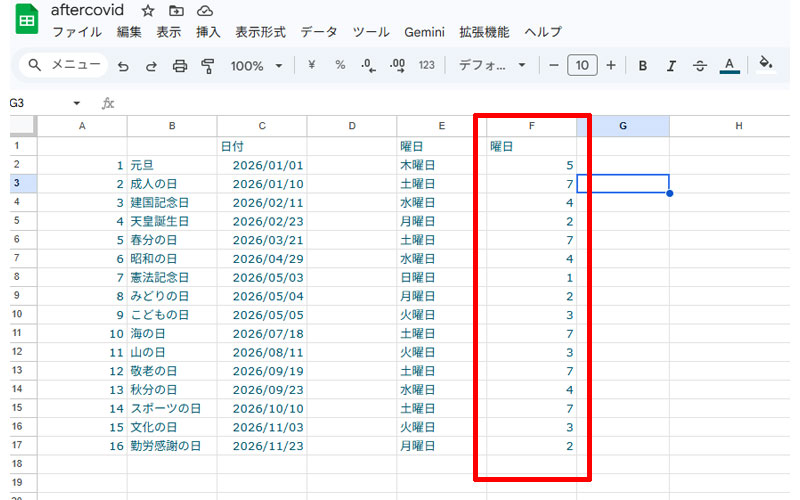Check the cloud save status icon
The width and height of the screenshot is (800, 500).
(205, 11)
